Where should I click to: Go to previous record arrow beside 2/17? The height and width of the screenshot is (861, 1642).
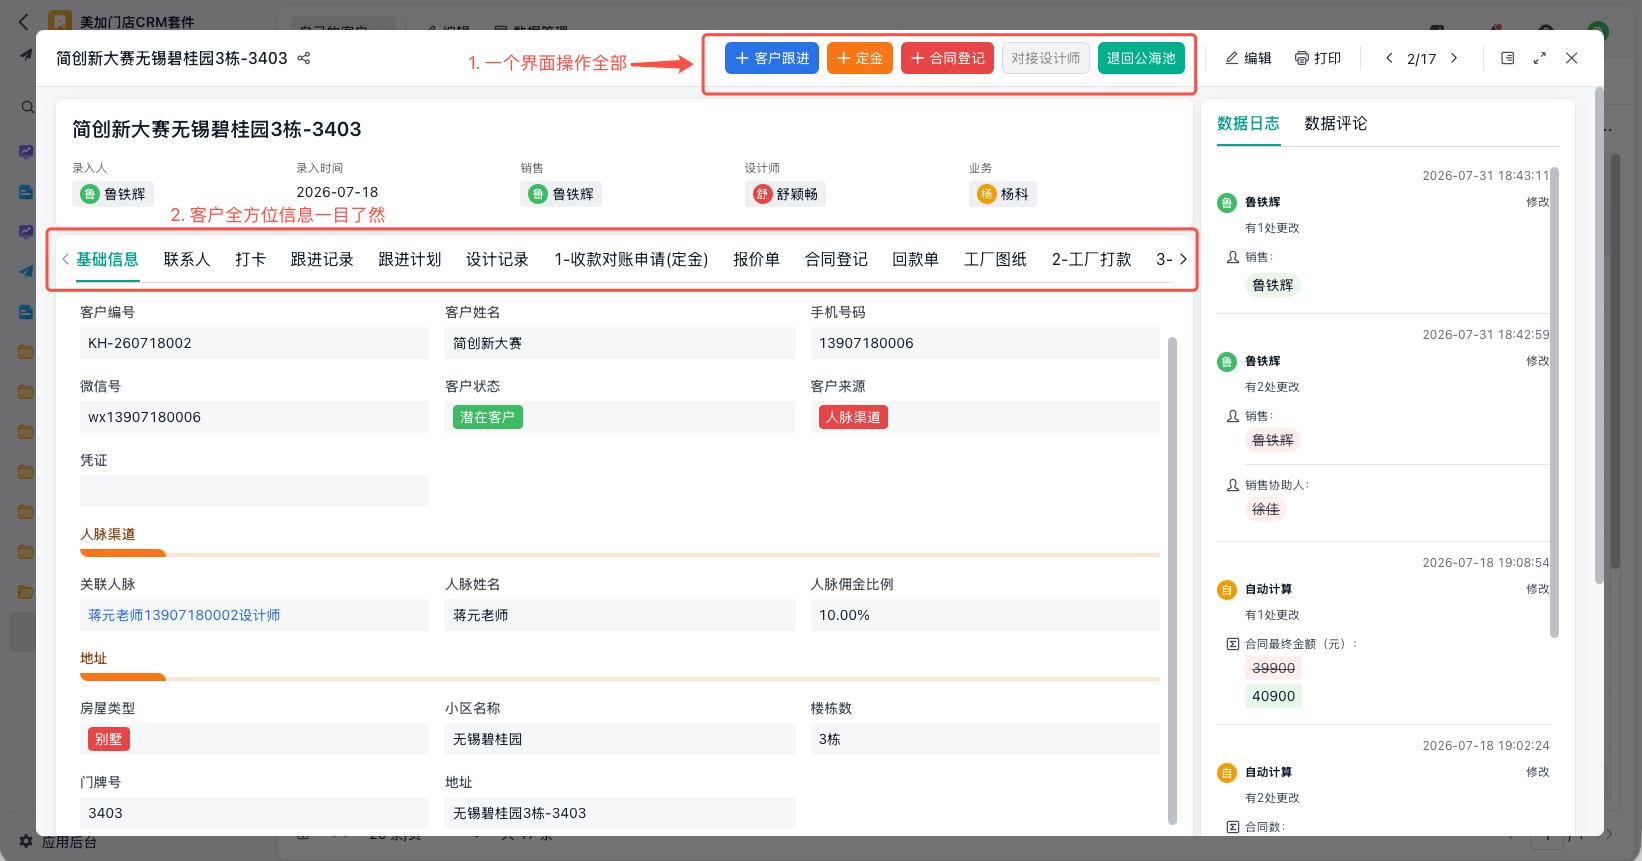tap(1389, 58)
